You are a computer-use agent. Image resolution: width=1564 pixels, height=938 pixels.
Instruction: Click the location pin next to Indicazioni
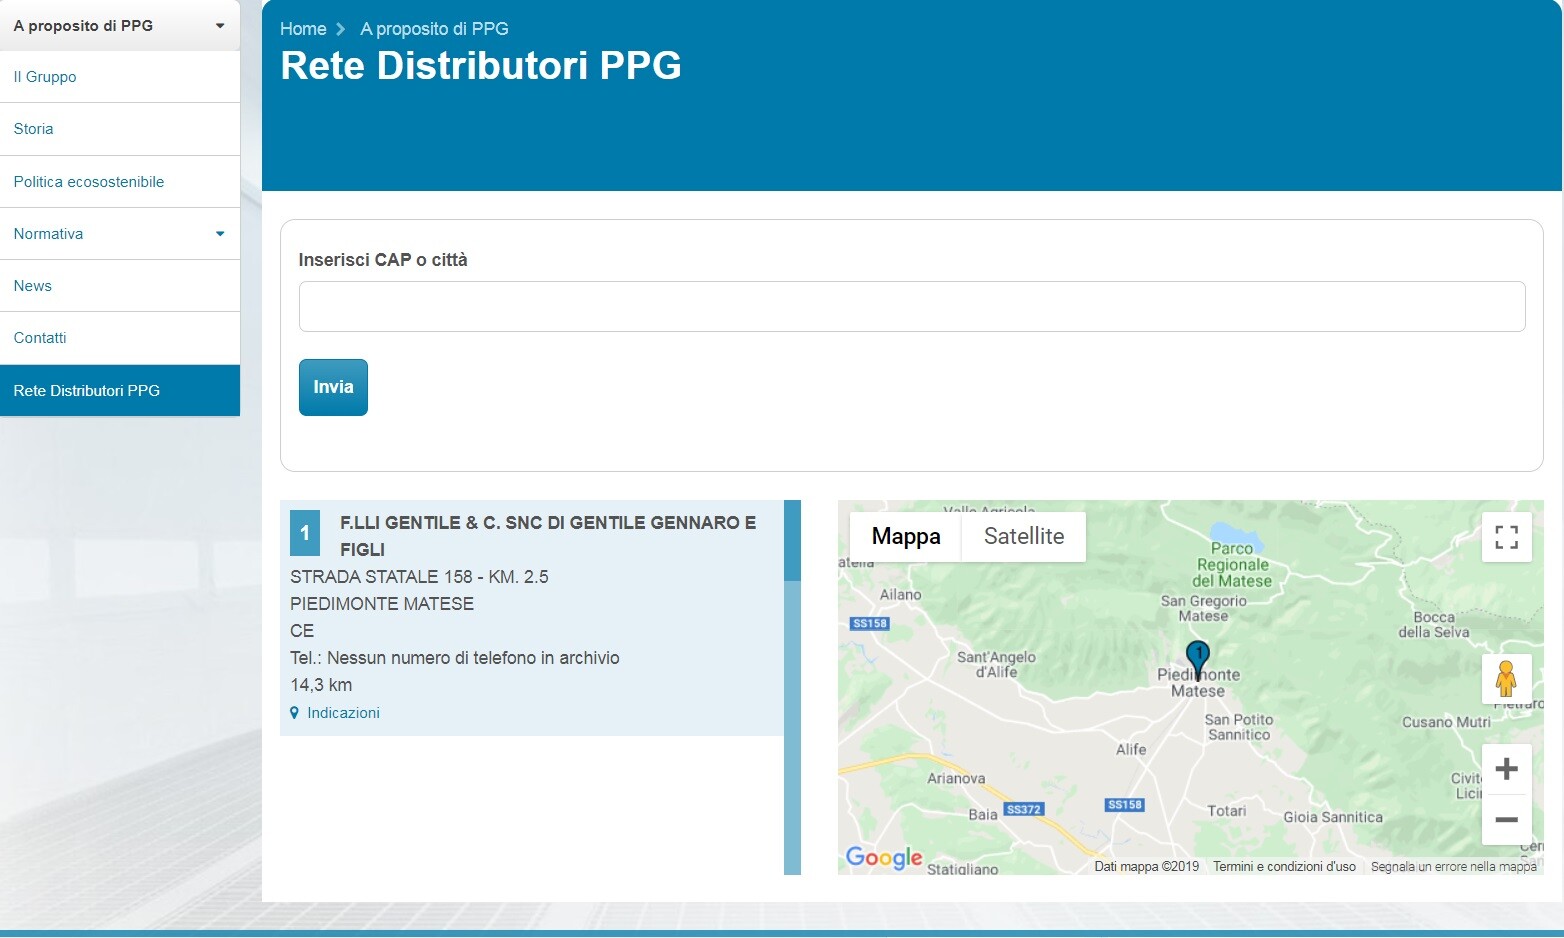pyautogui.click(x=294, y=712)
